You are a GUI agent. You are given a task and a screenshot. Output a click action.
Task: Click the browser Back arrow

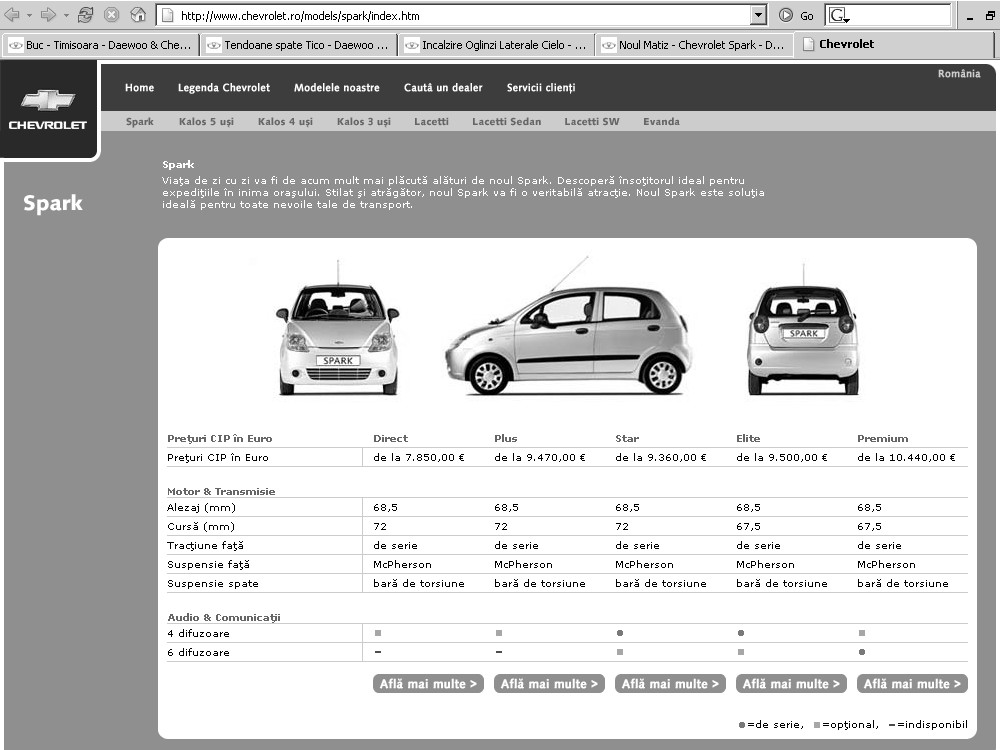tap(12, 15)
